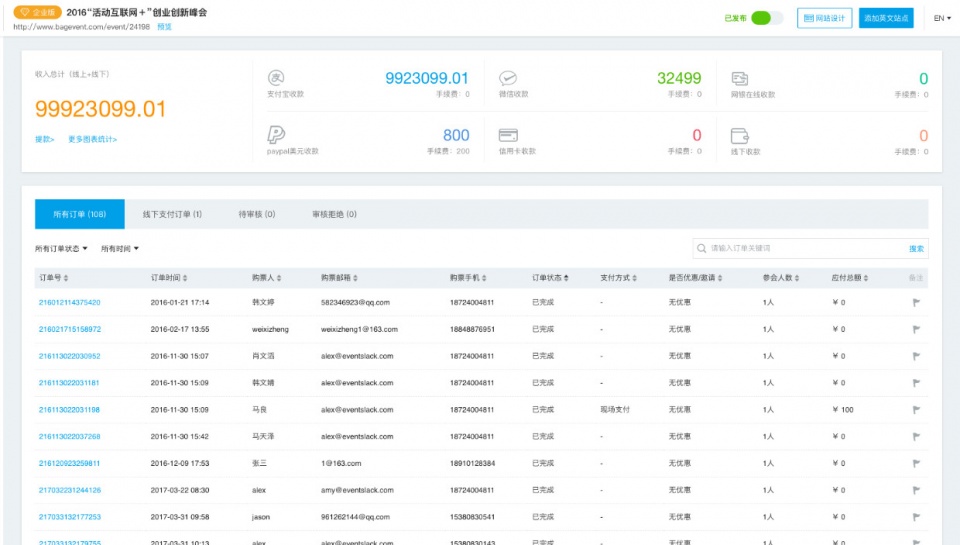
Task: Open order link 217033132177253
Action: pyautogui.click(x=70, y=517)
